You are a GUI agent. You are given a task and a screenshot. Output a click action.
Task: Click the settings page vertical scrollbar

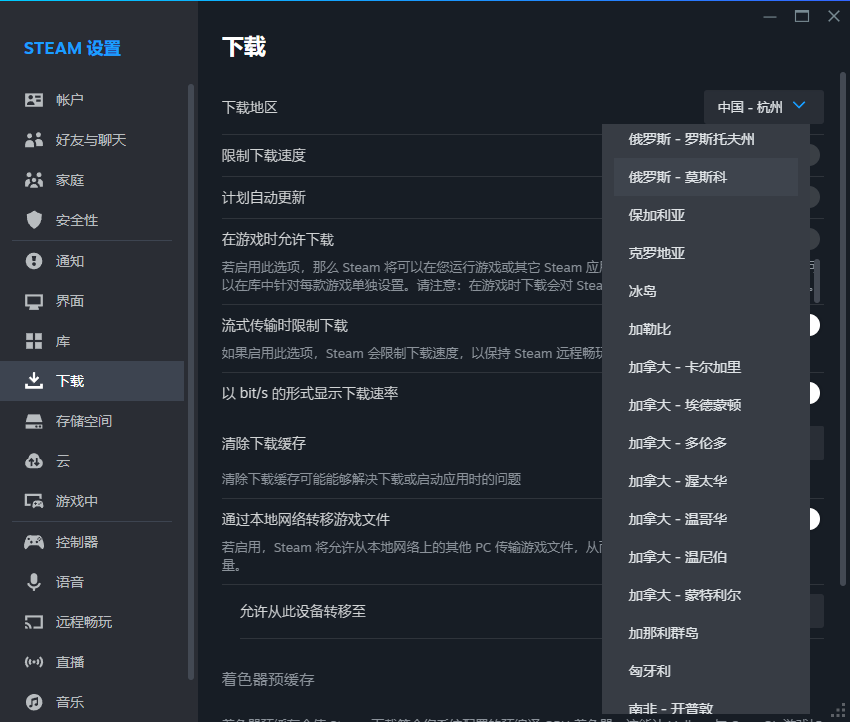[x=843, y=328]
